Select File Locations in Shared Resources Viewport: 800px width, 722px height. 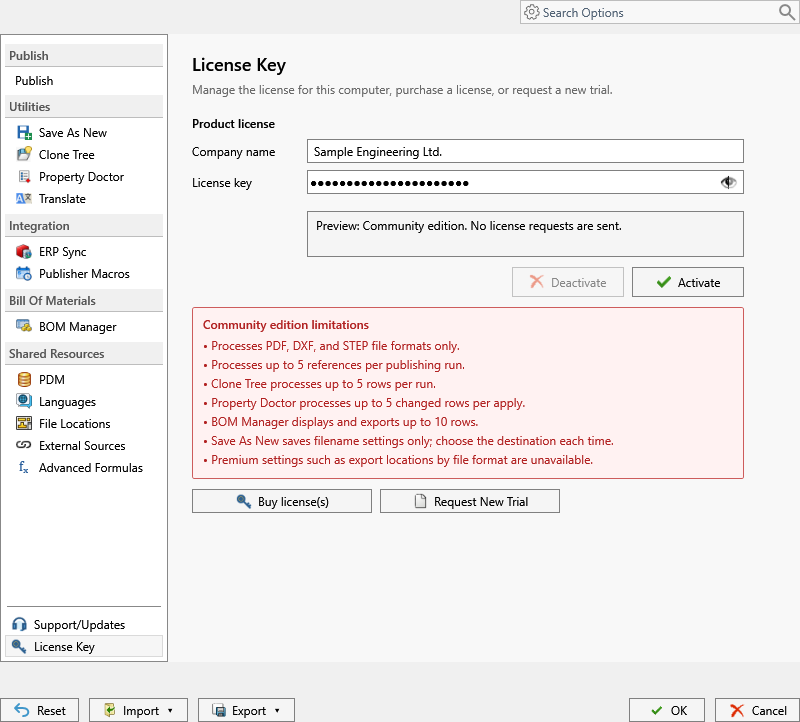84,424
